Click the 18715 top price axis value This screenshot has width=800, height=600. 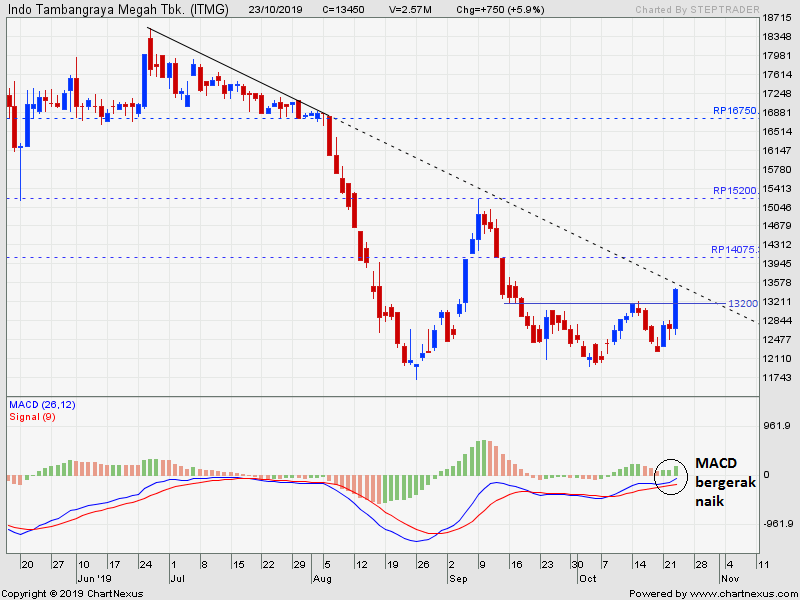point(777,18)
